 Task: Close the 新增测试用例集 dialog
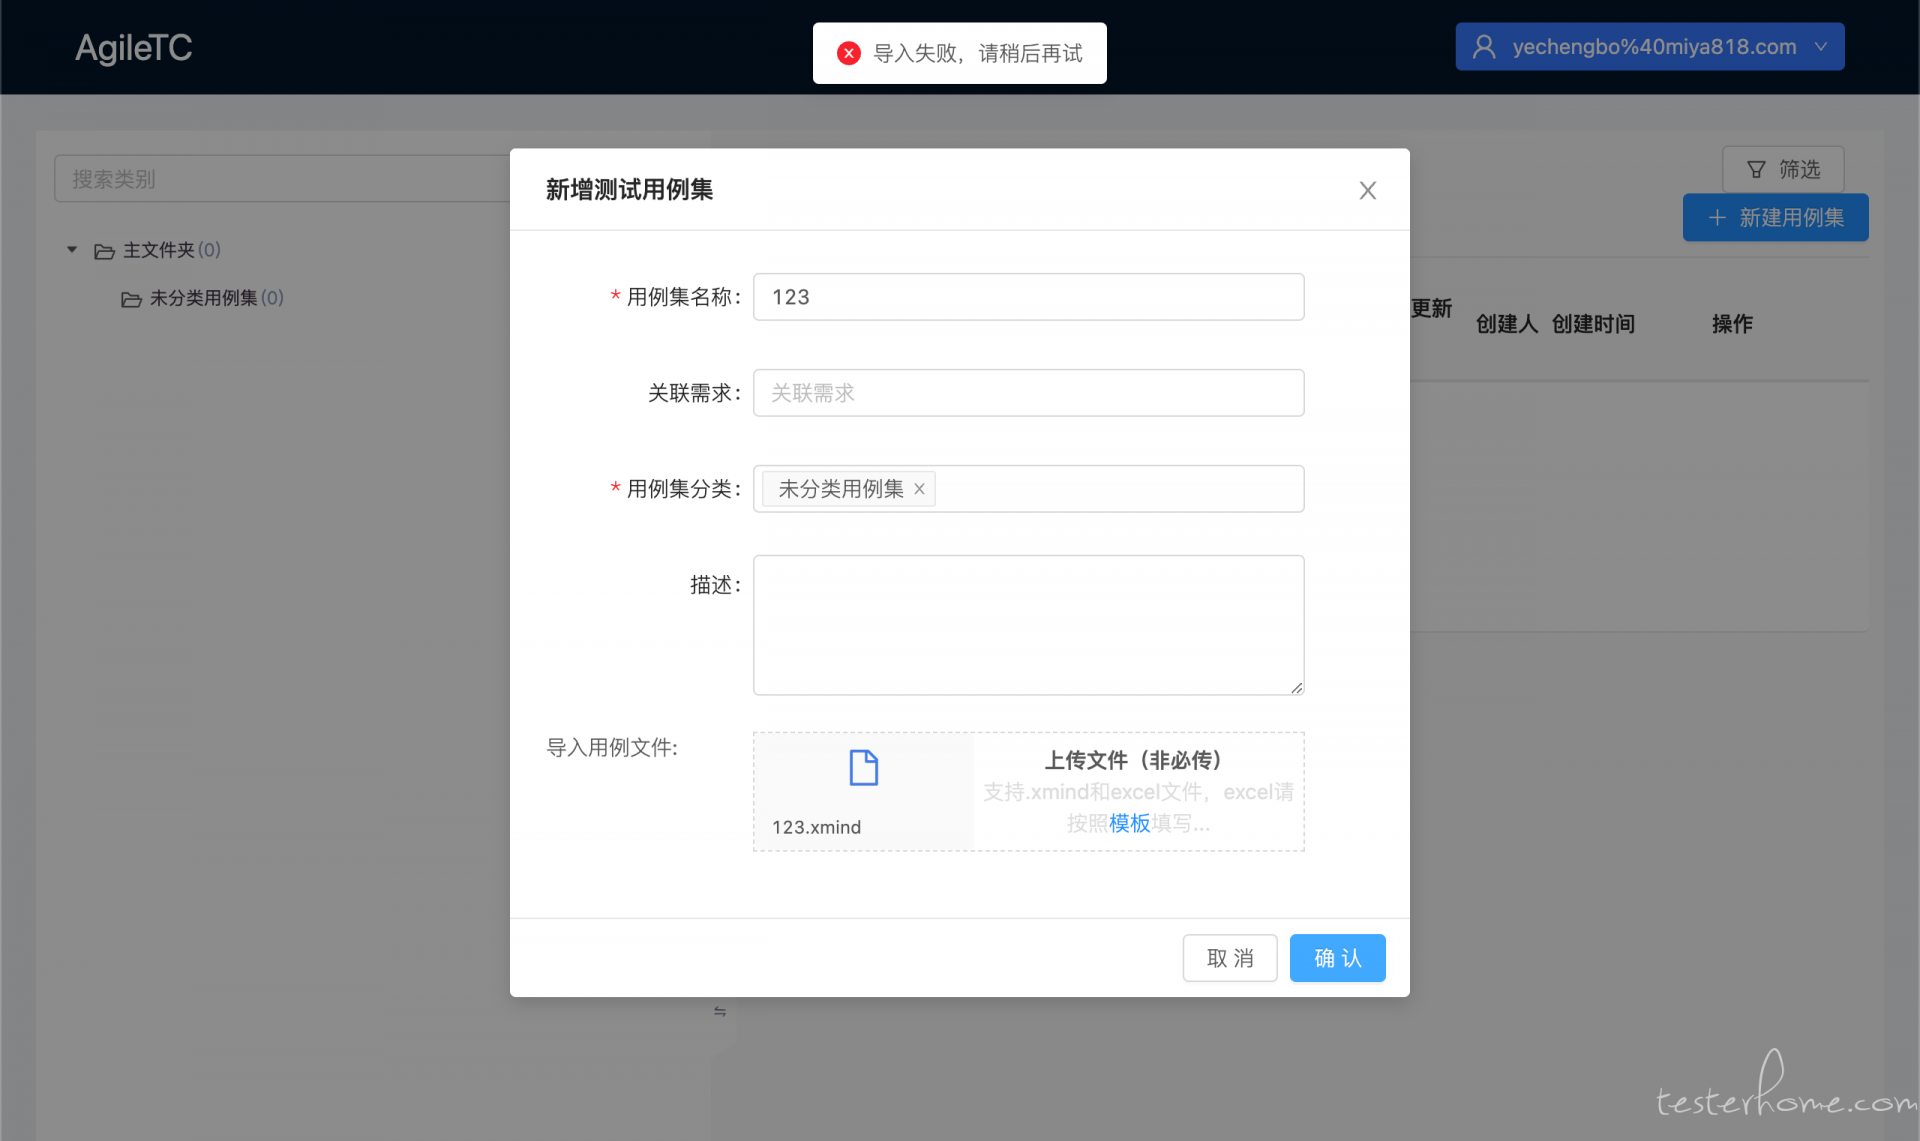(1367, 190)
